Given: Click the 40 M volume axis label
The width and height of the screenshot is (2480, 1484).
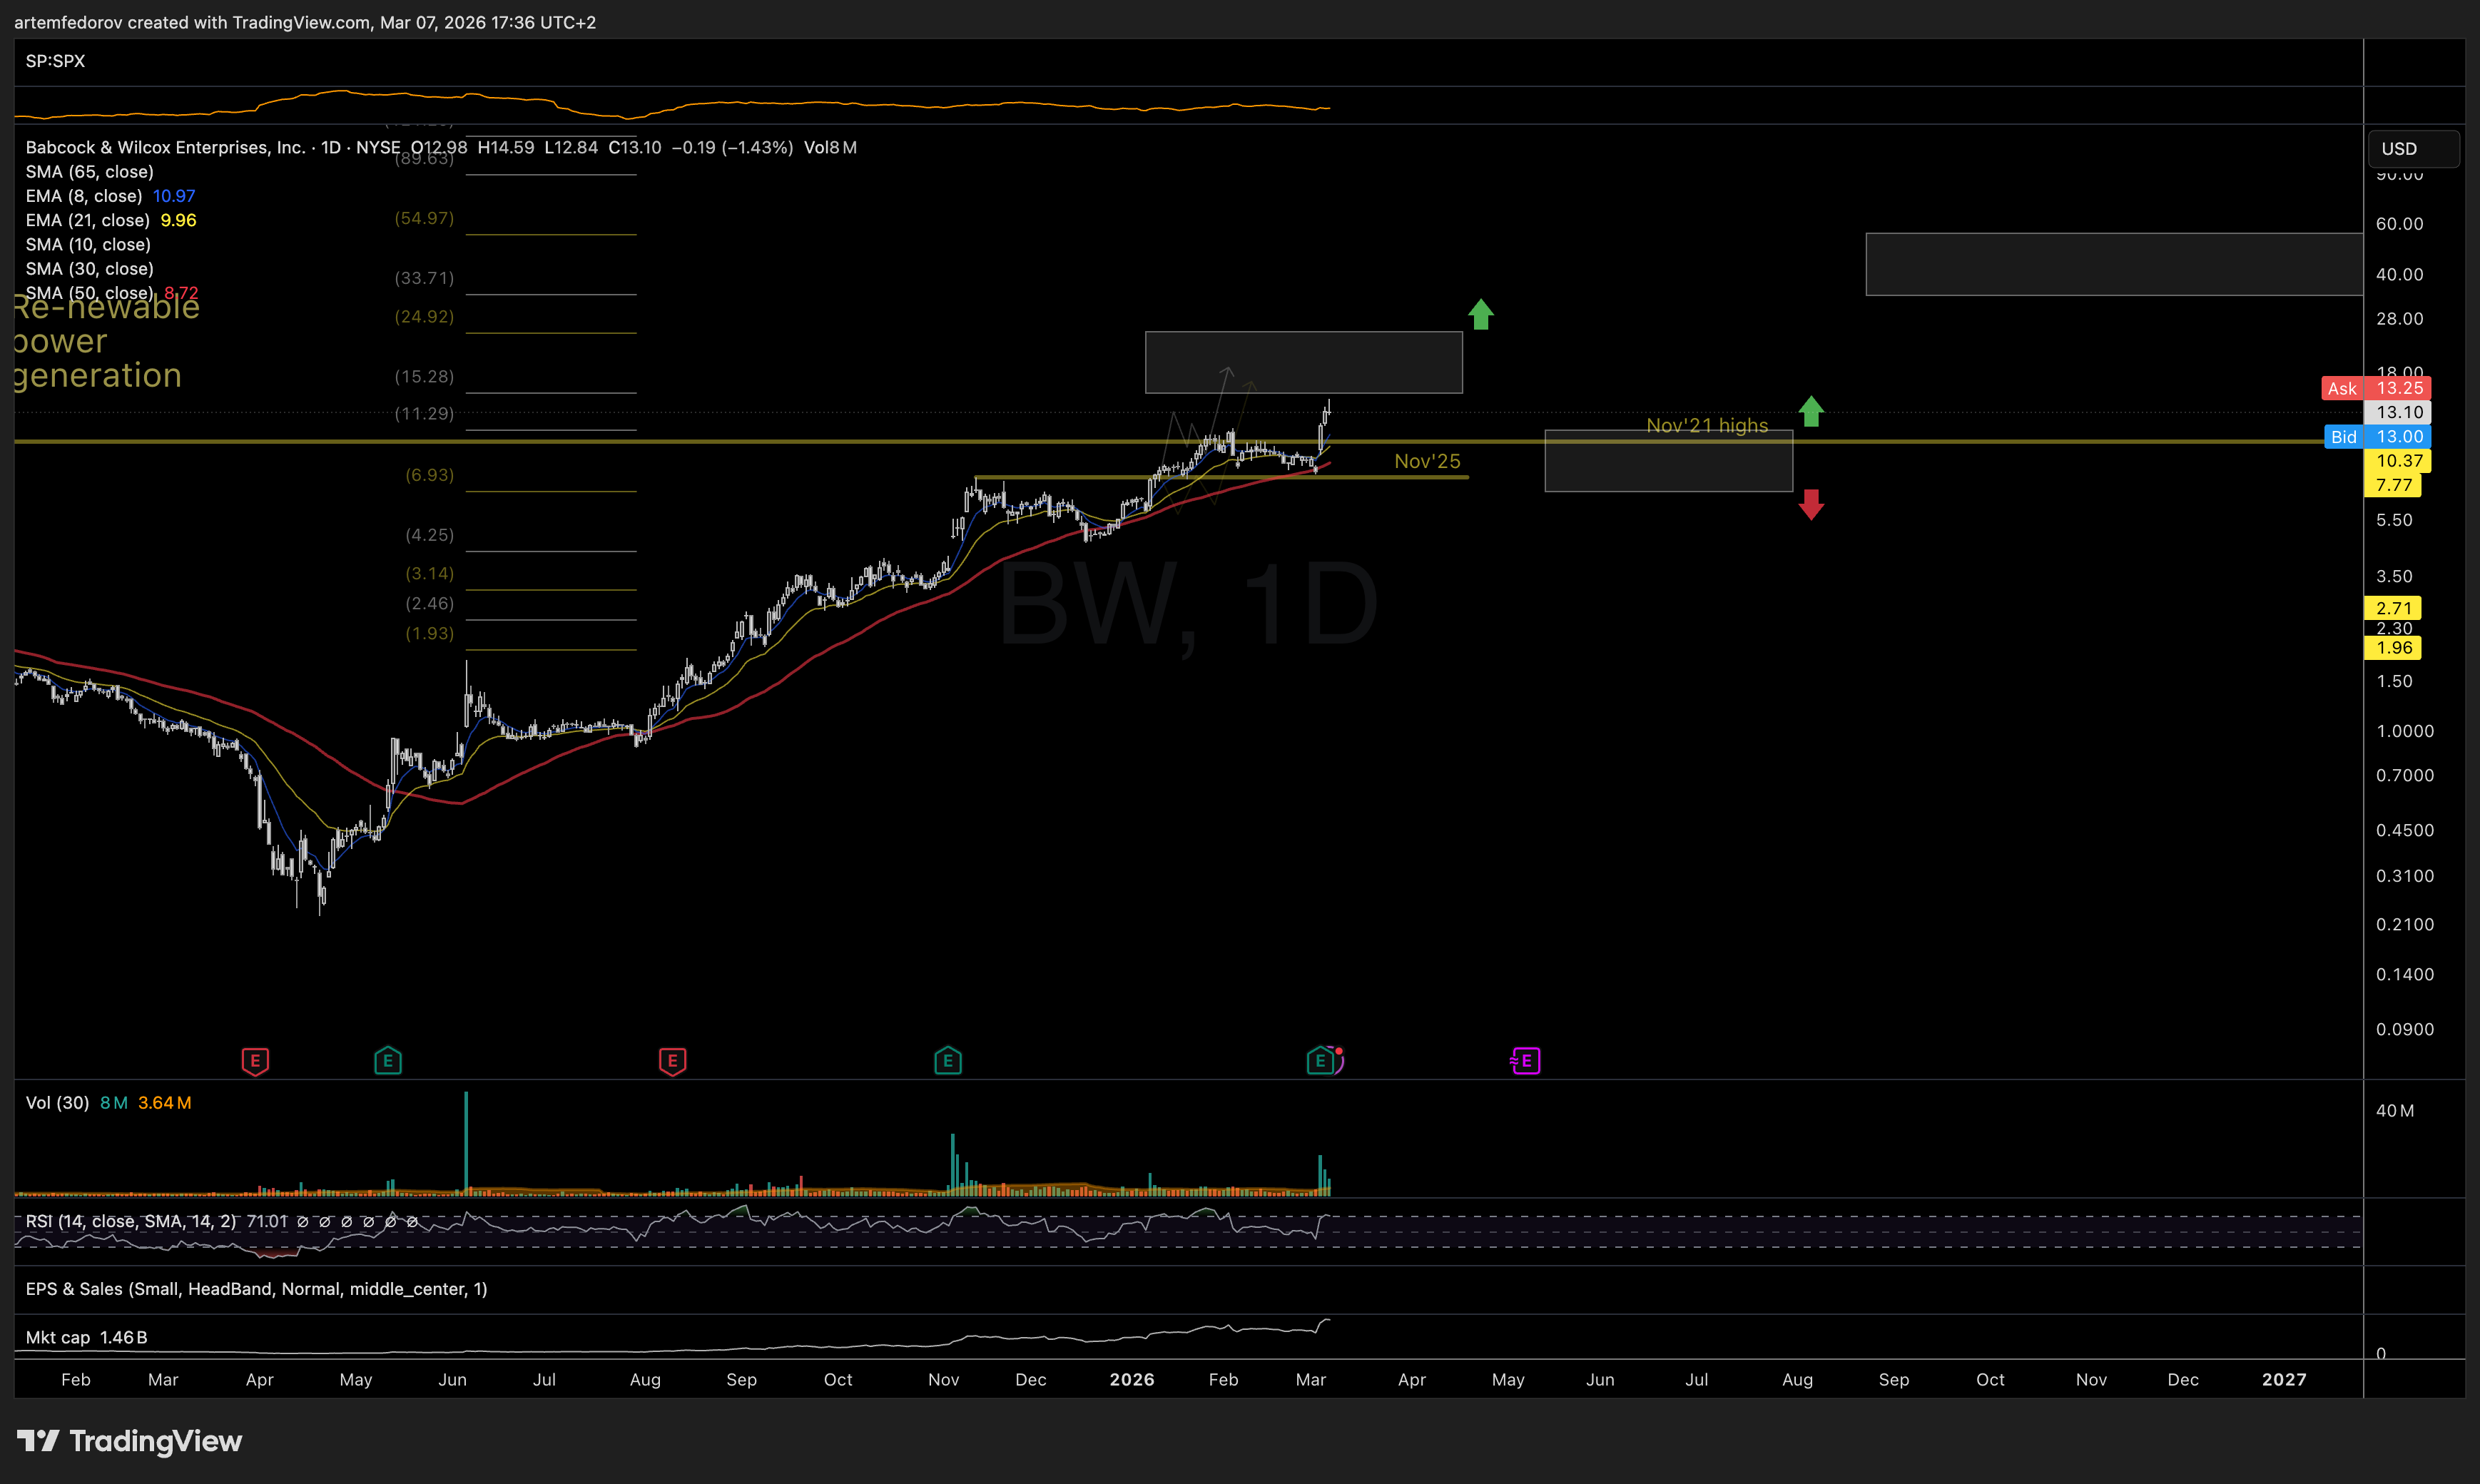Looking at the screenshot, I should [2395, 1111].
